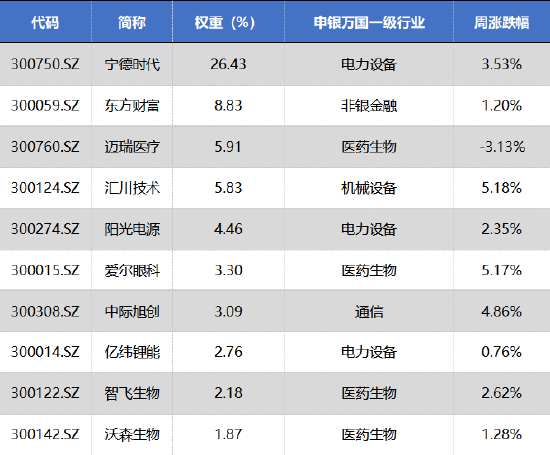Click the -3.13% weekly change cell
Viewport: 550px width, 455px height.
pyautogui.click(x=502, y=147)
